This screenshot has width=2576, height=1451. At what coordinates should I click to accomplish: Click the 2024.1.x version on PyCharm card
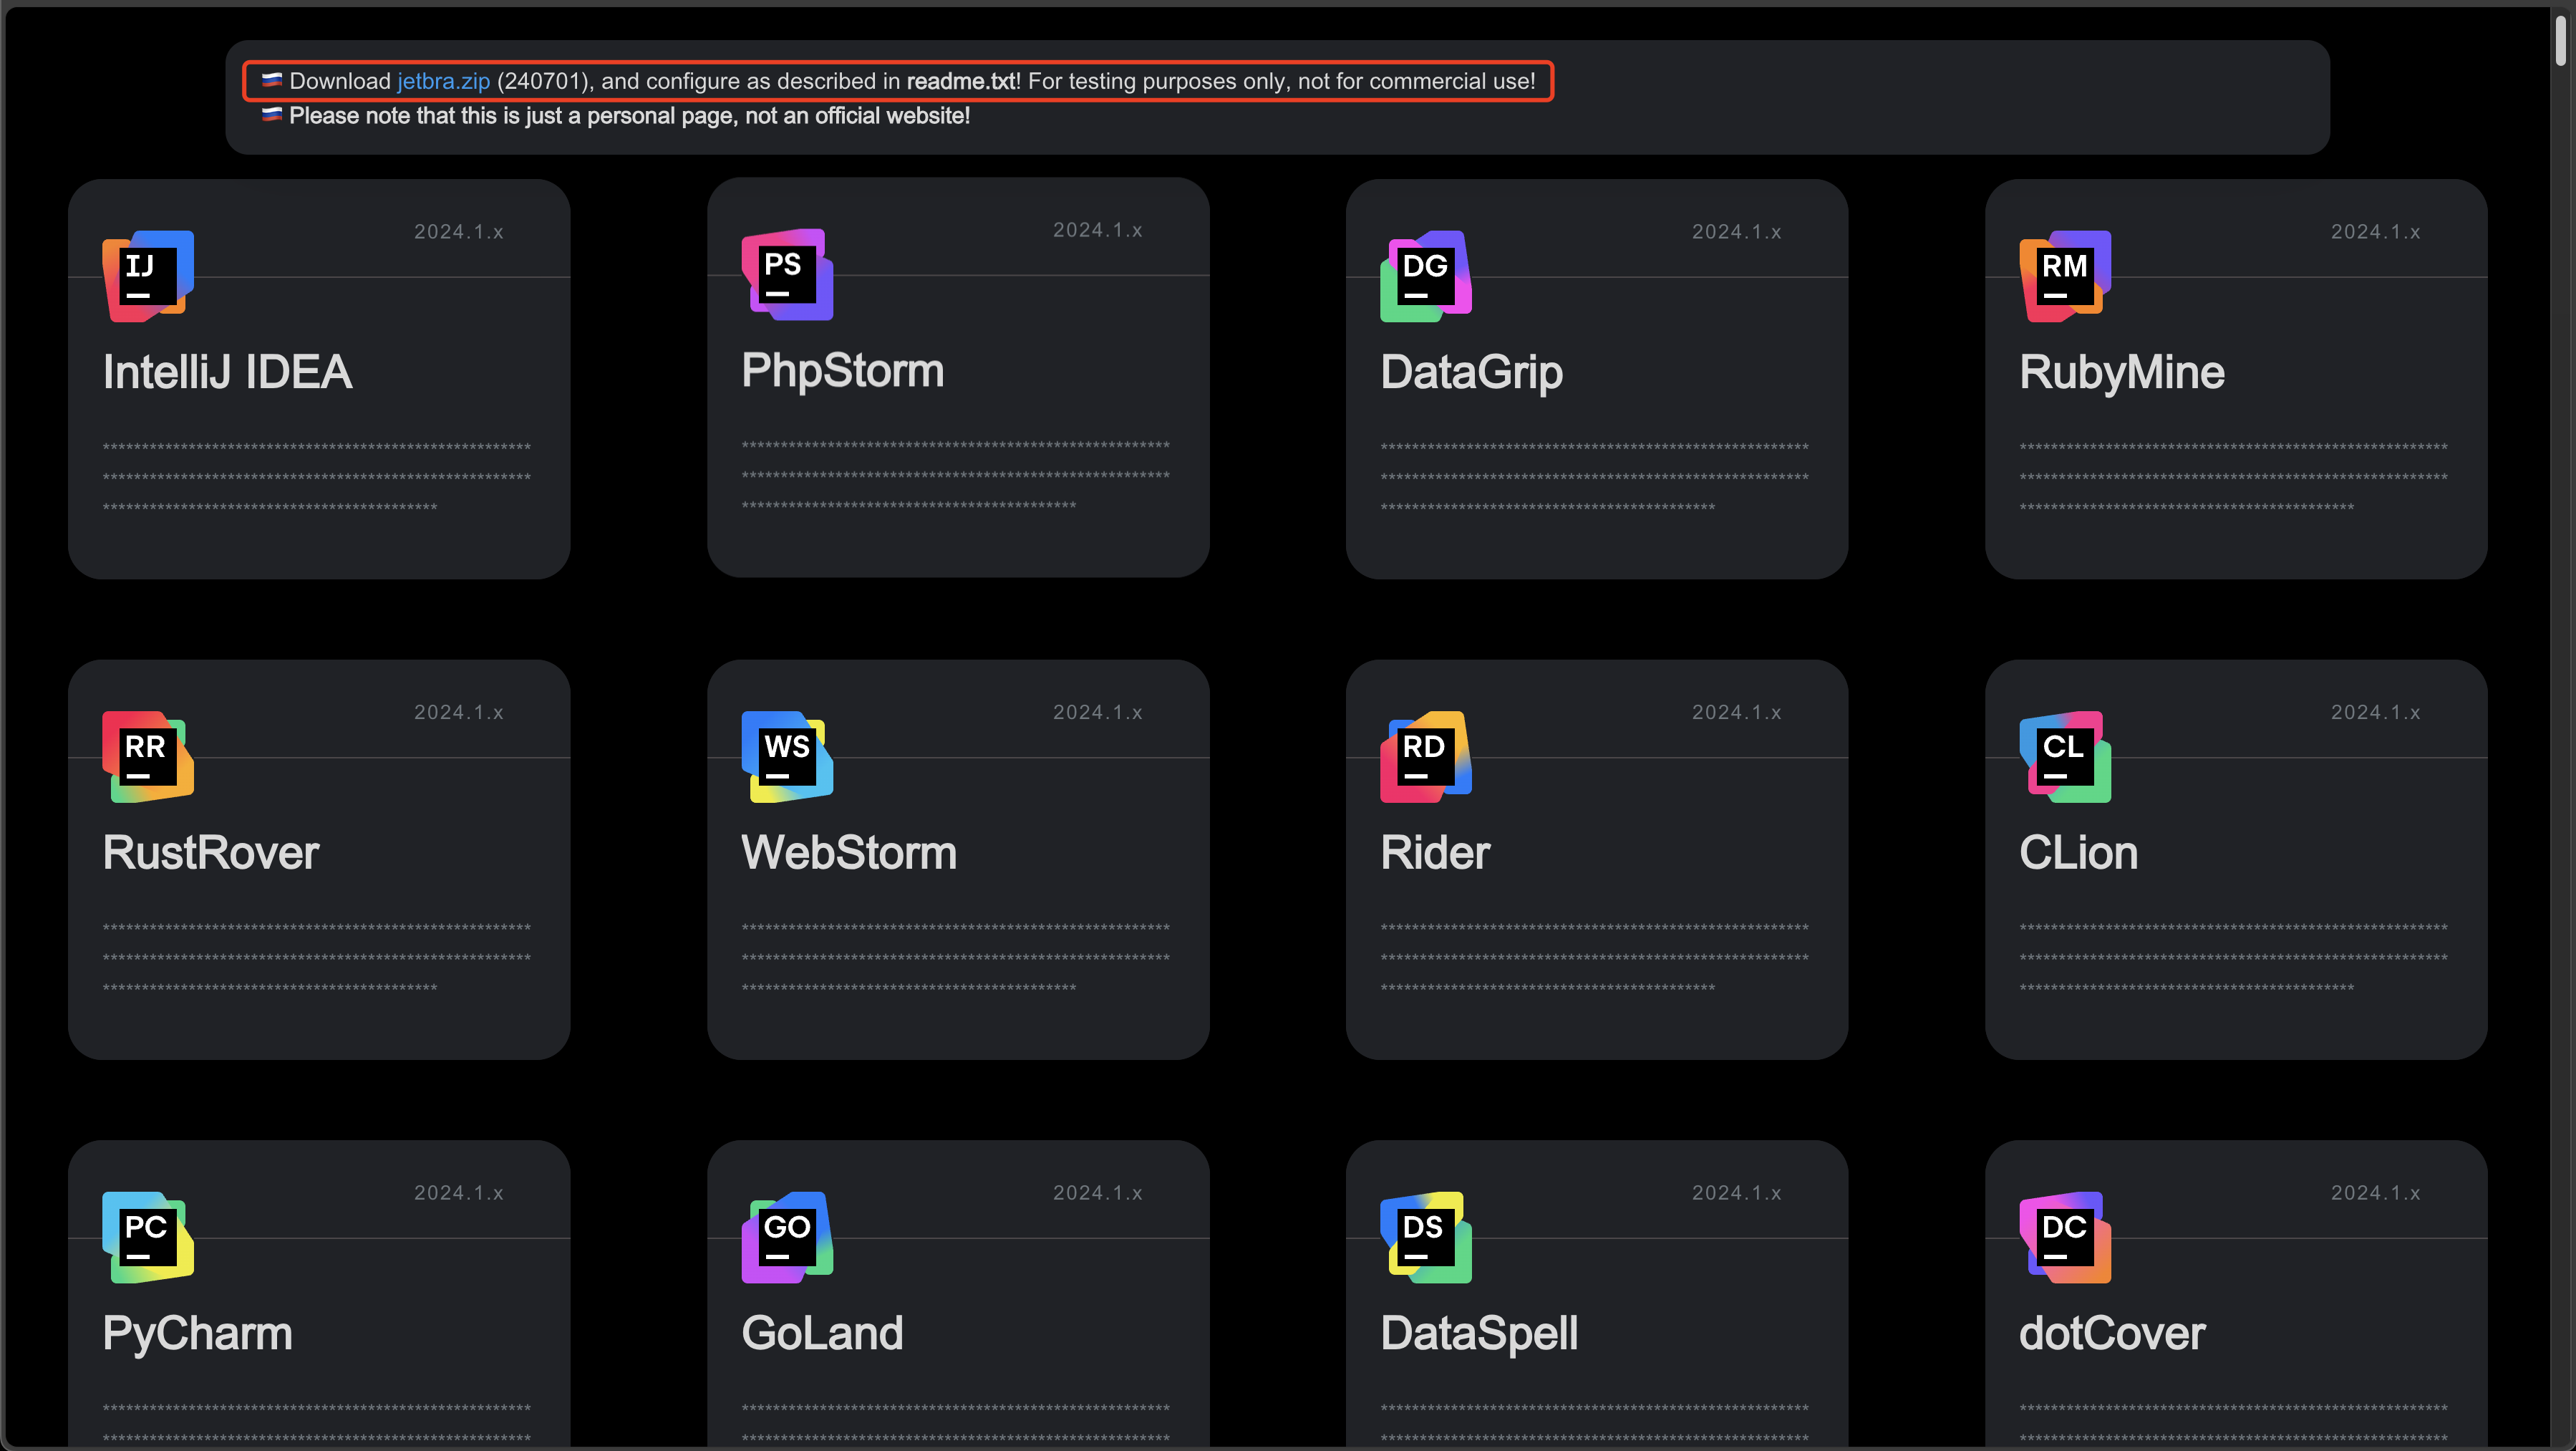click(459, 1193)
